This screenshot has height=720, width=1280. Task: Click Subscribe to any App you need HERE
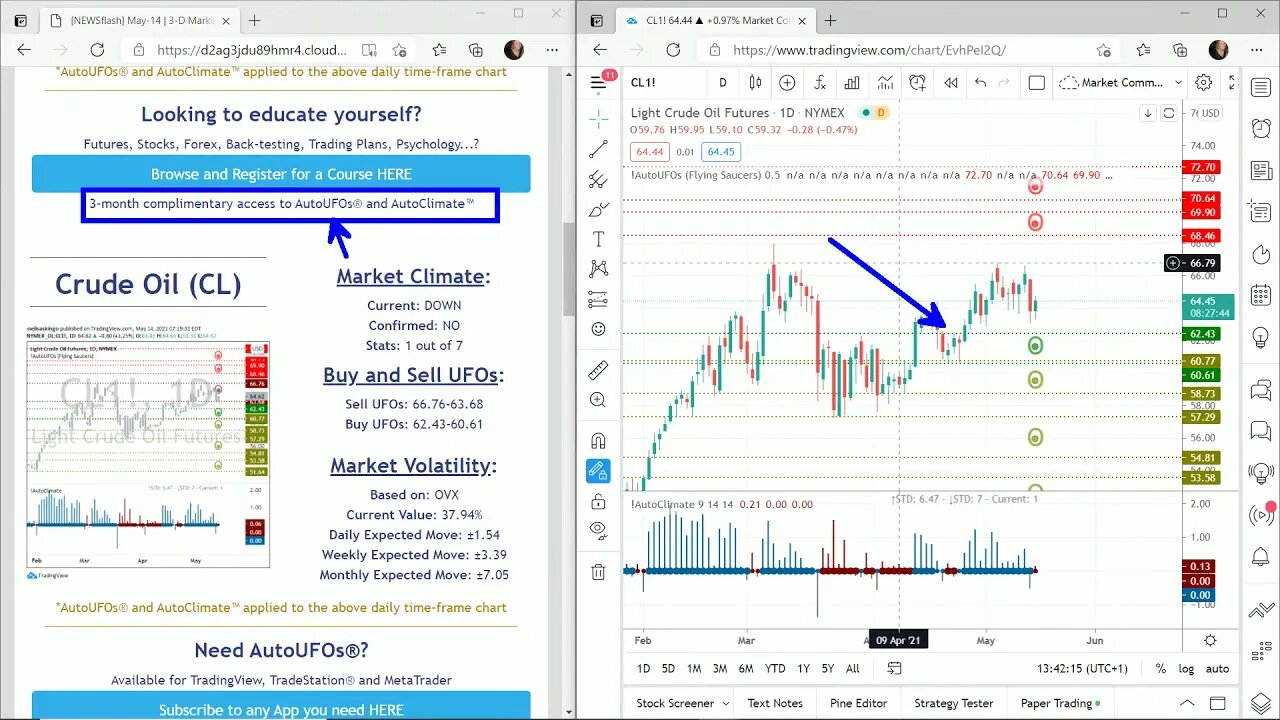pos(281,709)
